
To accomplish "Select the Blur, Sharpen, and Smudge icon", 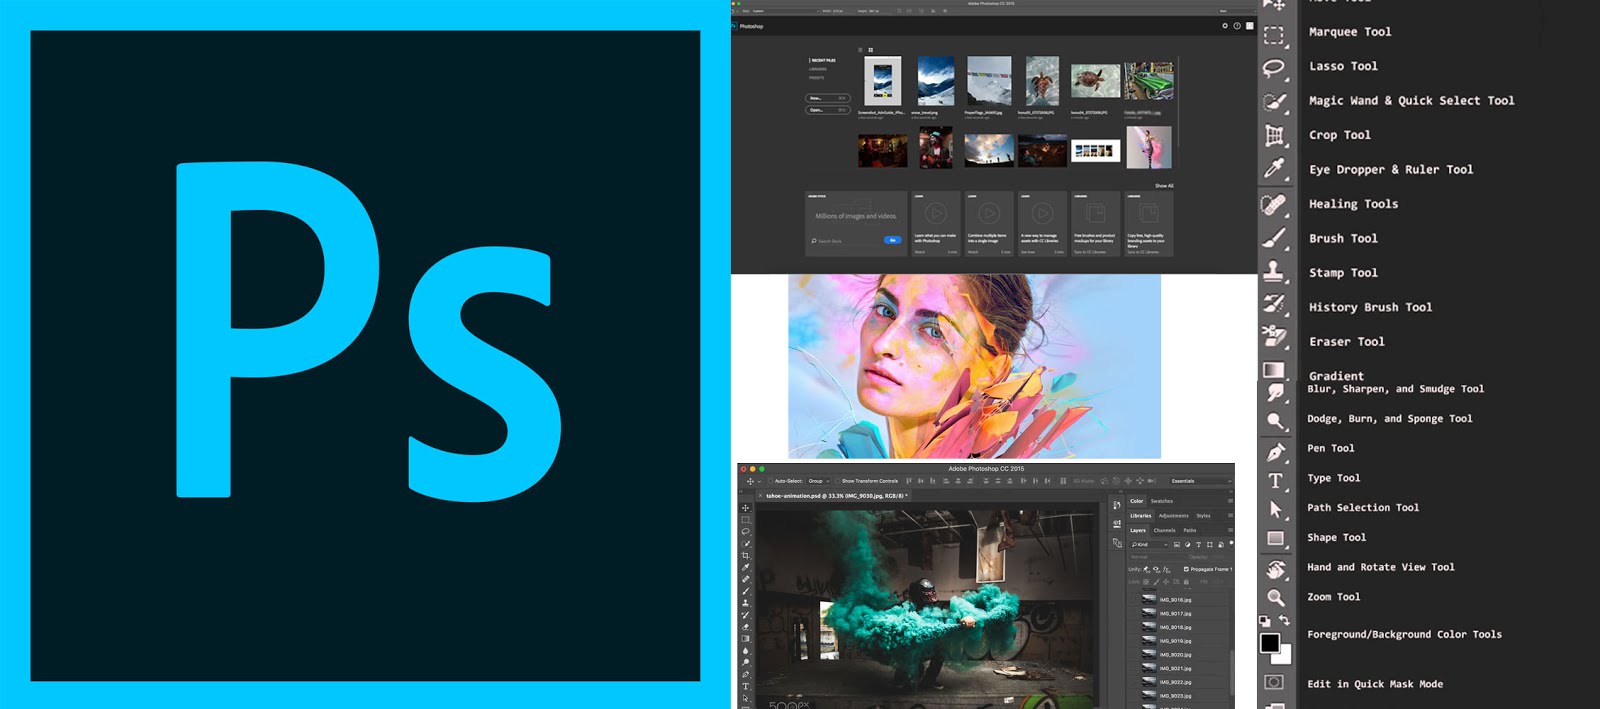I will 1276,393.
